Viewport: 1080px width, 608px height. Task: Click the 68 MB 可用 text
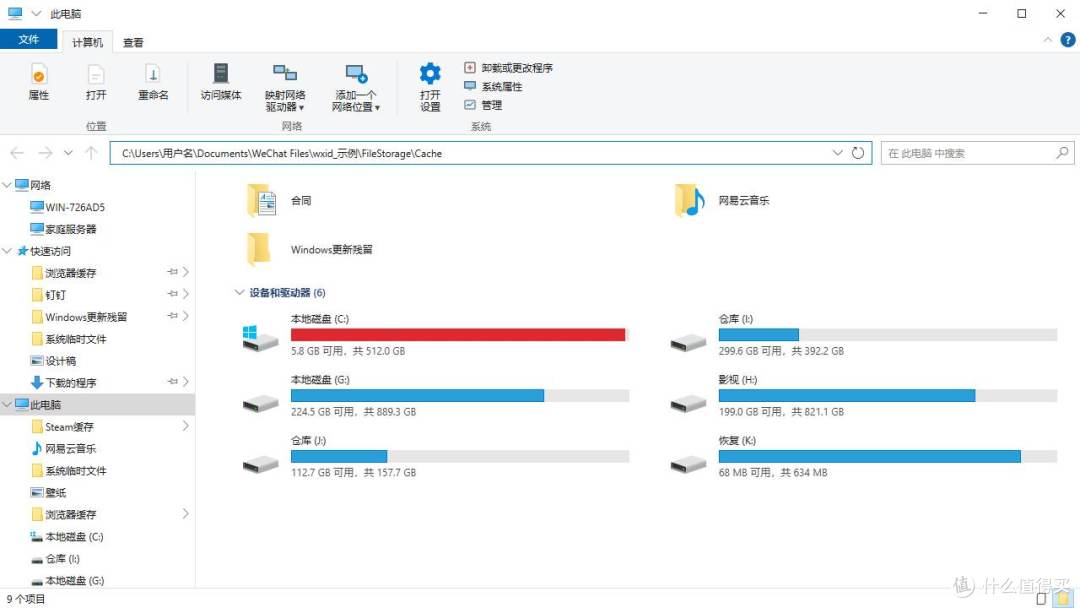[745, 472]
